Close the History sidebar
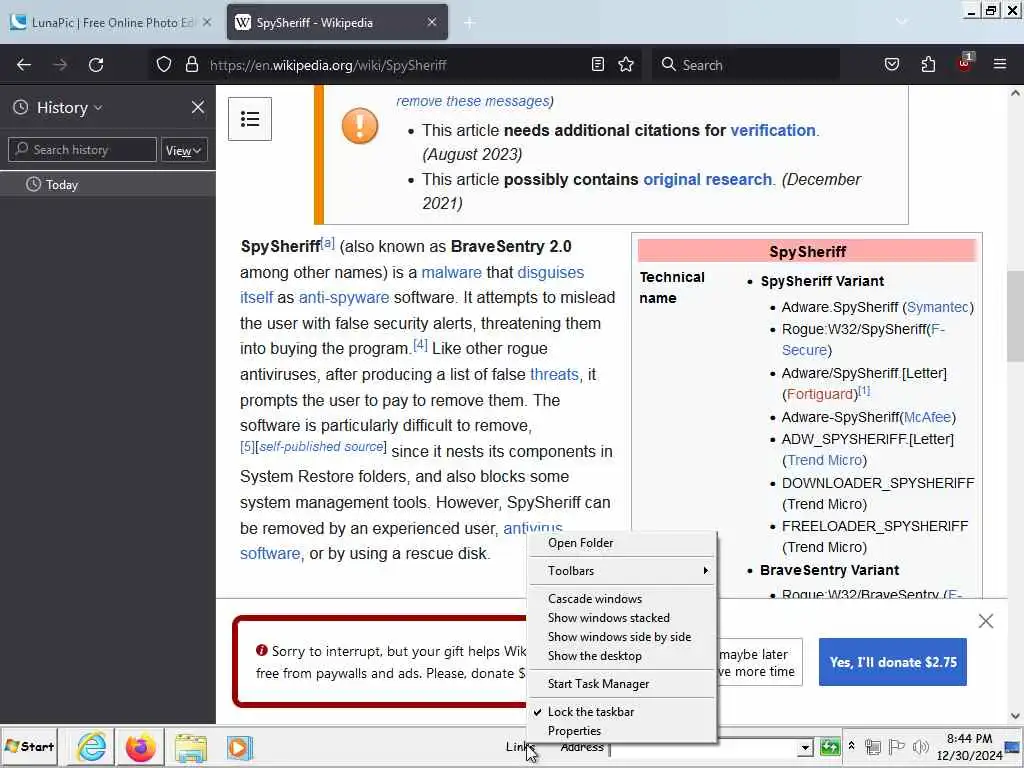 pos(198,107)
